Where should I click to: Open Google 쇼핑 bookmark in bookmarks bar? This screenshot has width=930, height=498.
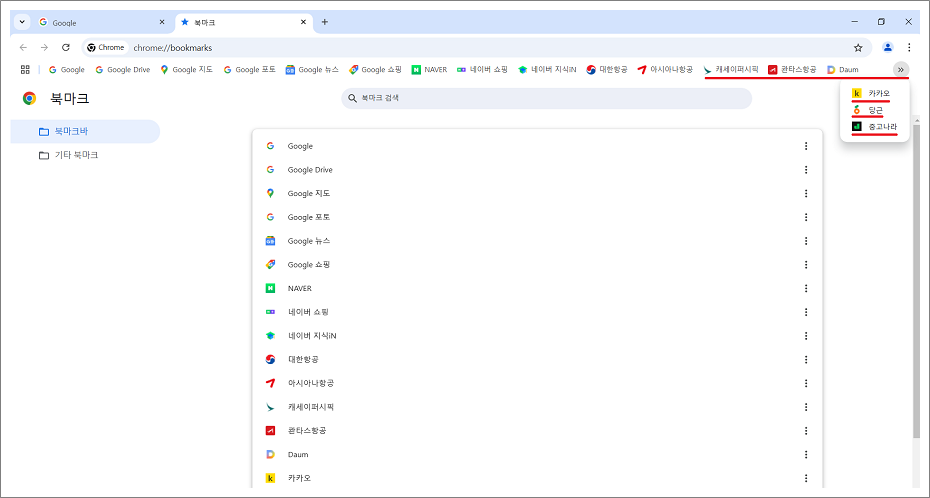pos(375,69)
